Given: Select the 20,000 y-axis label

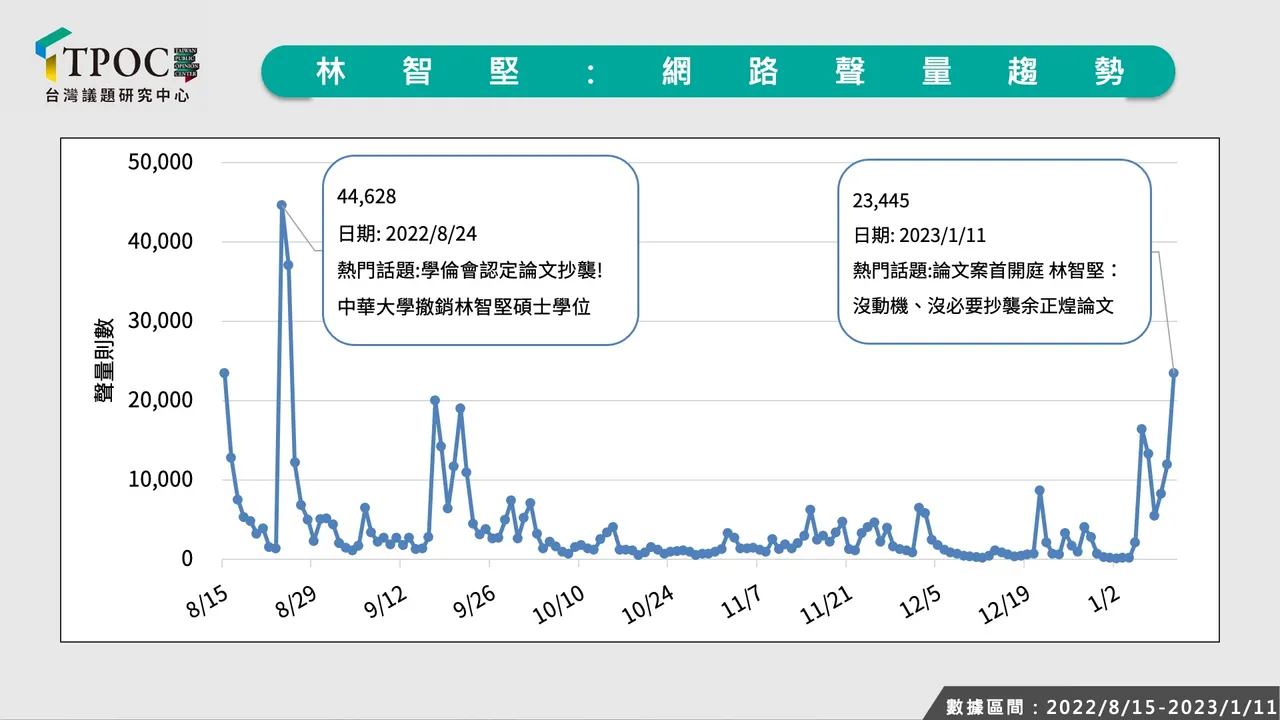Looking at the screenshot, I should 160,400.
